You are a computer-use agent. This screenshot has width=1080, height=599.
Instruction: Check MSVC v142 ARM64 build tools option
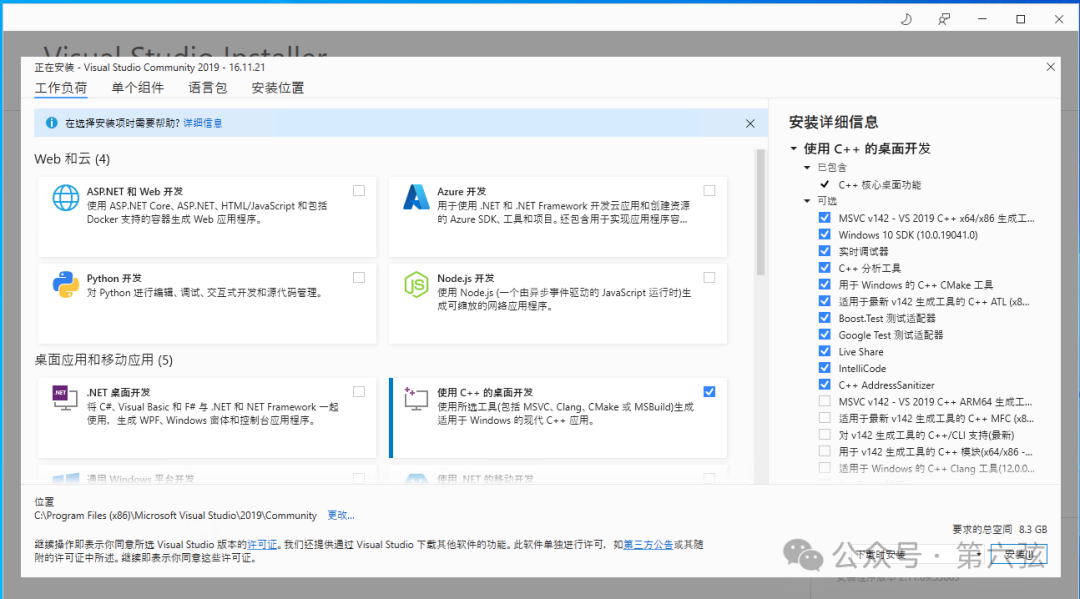824,401
